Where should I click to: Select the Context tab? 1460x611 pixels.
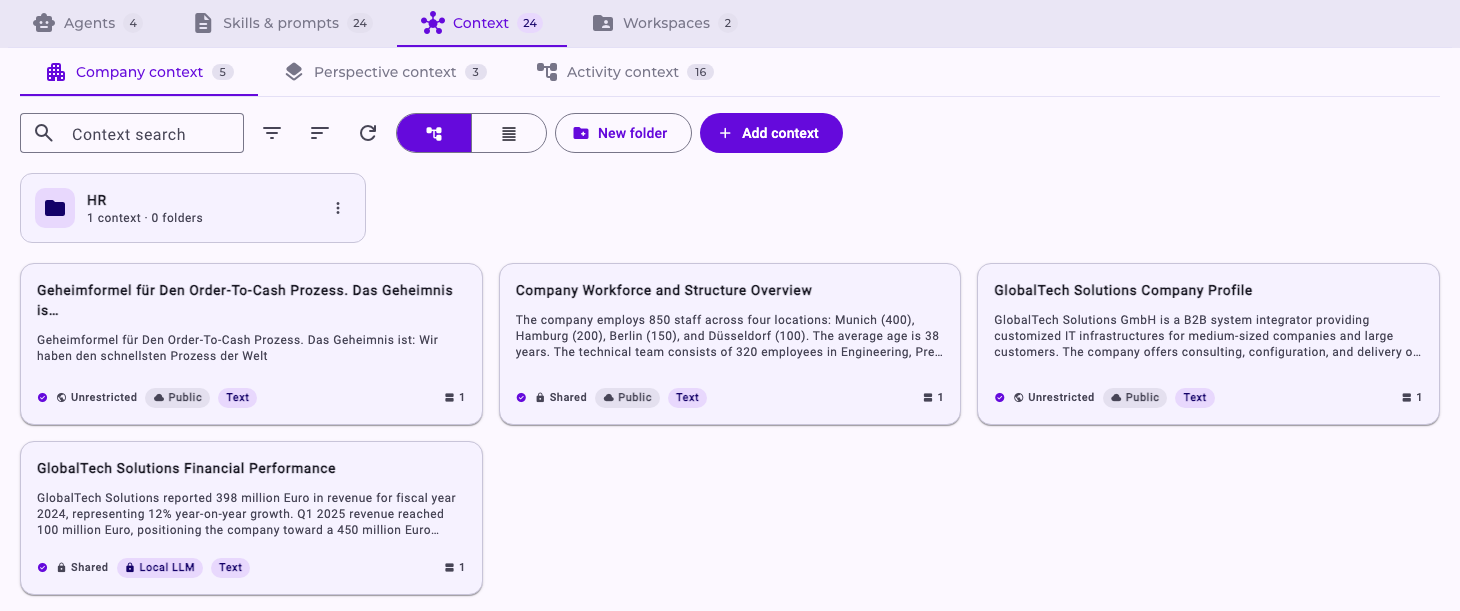tap(482, 23)
